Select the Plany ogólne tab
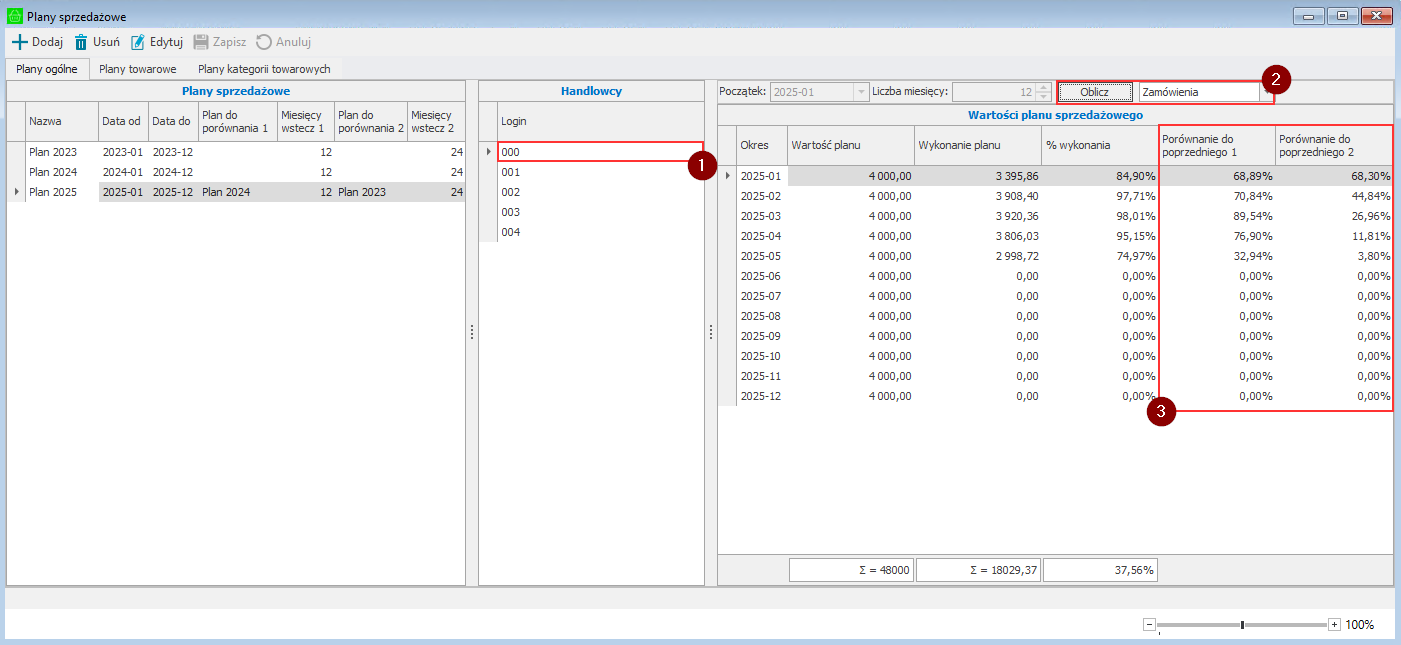 [48, 69]
